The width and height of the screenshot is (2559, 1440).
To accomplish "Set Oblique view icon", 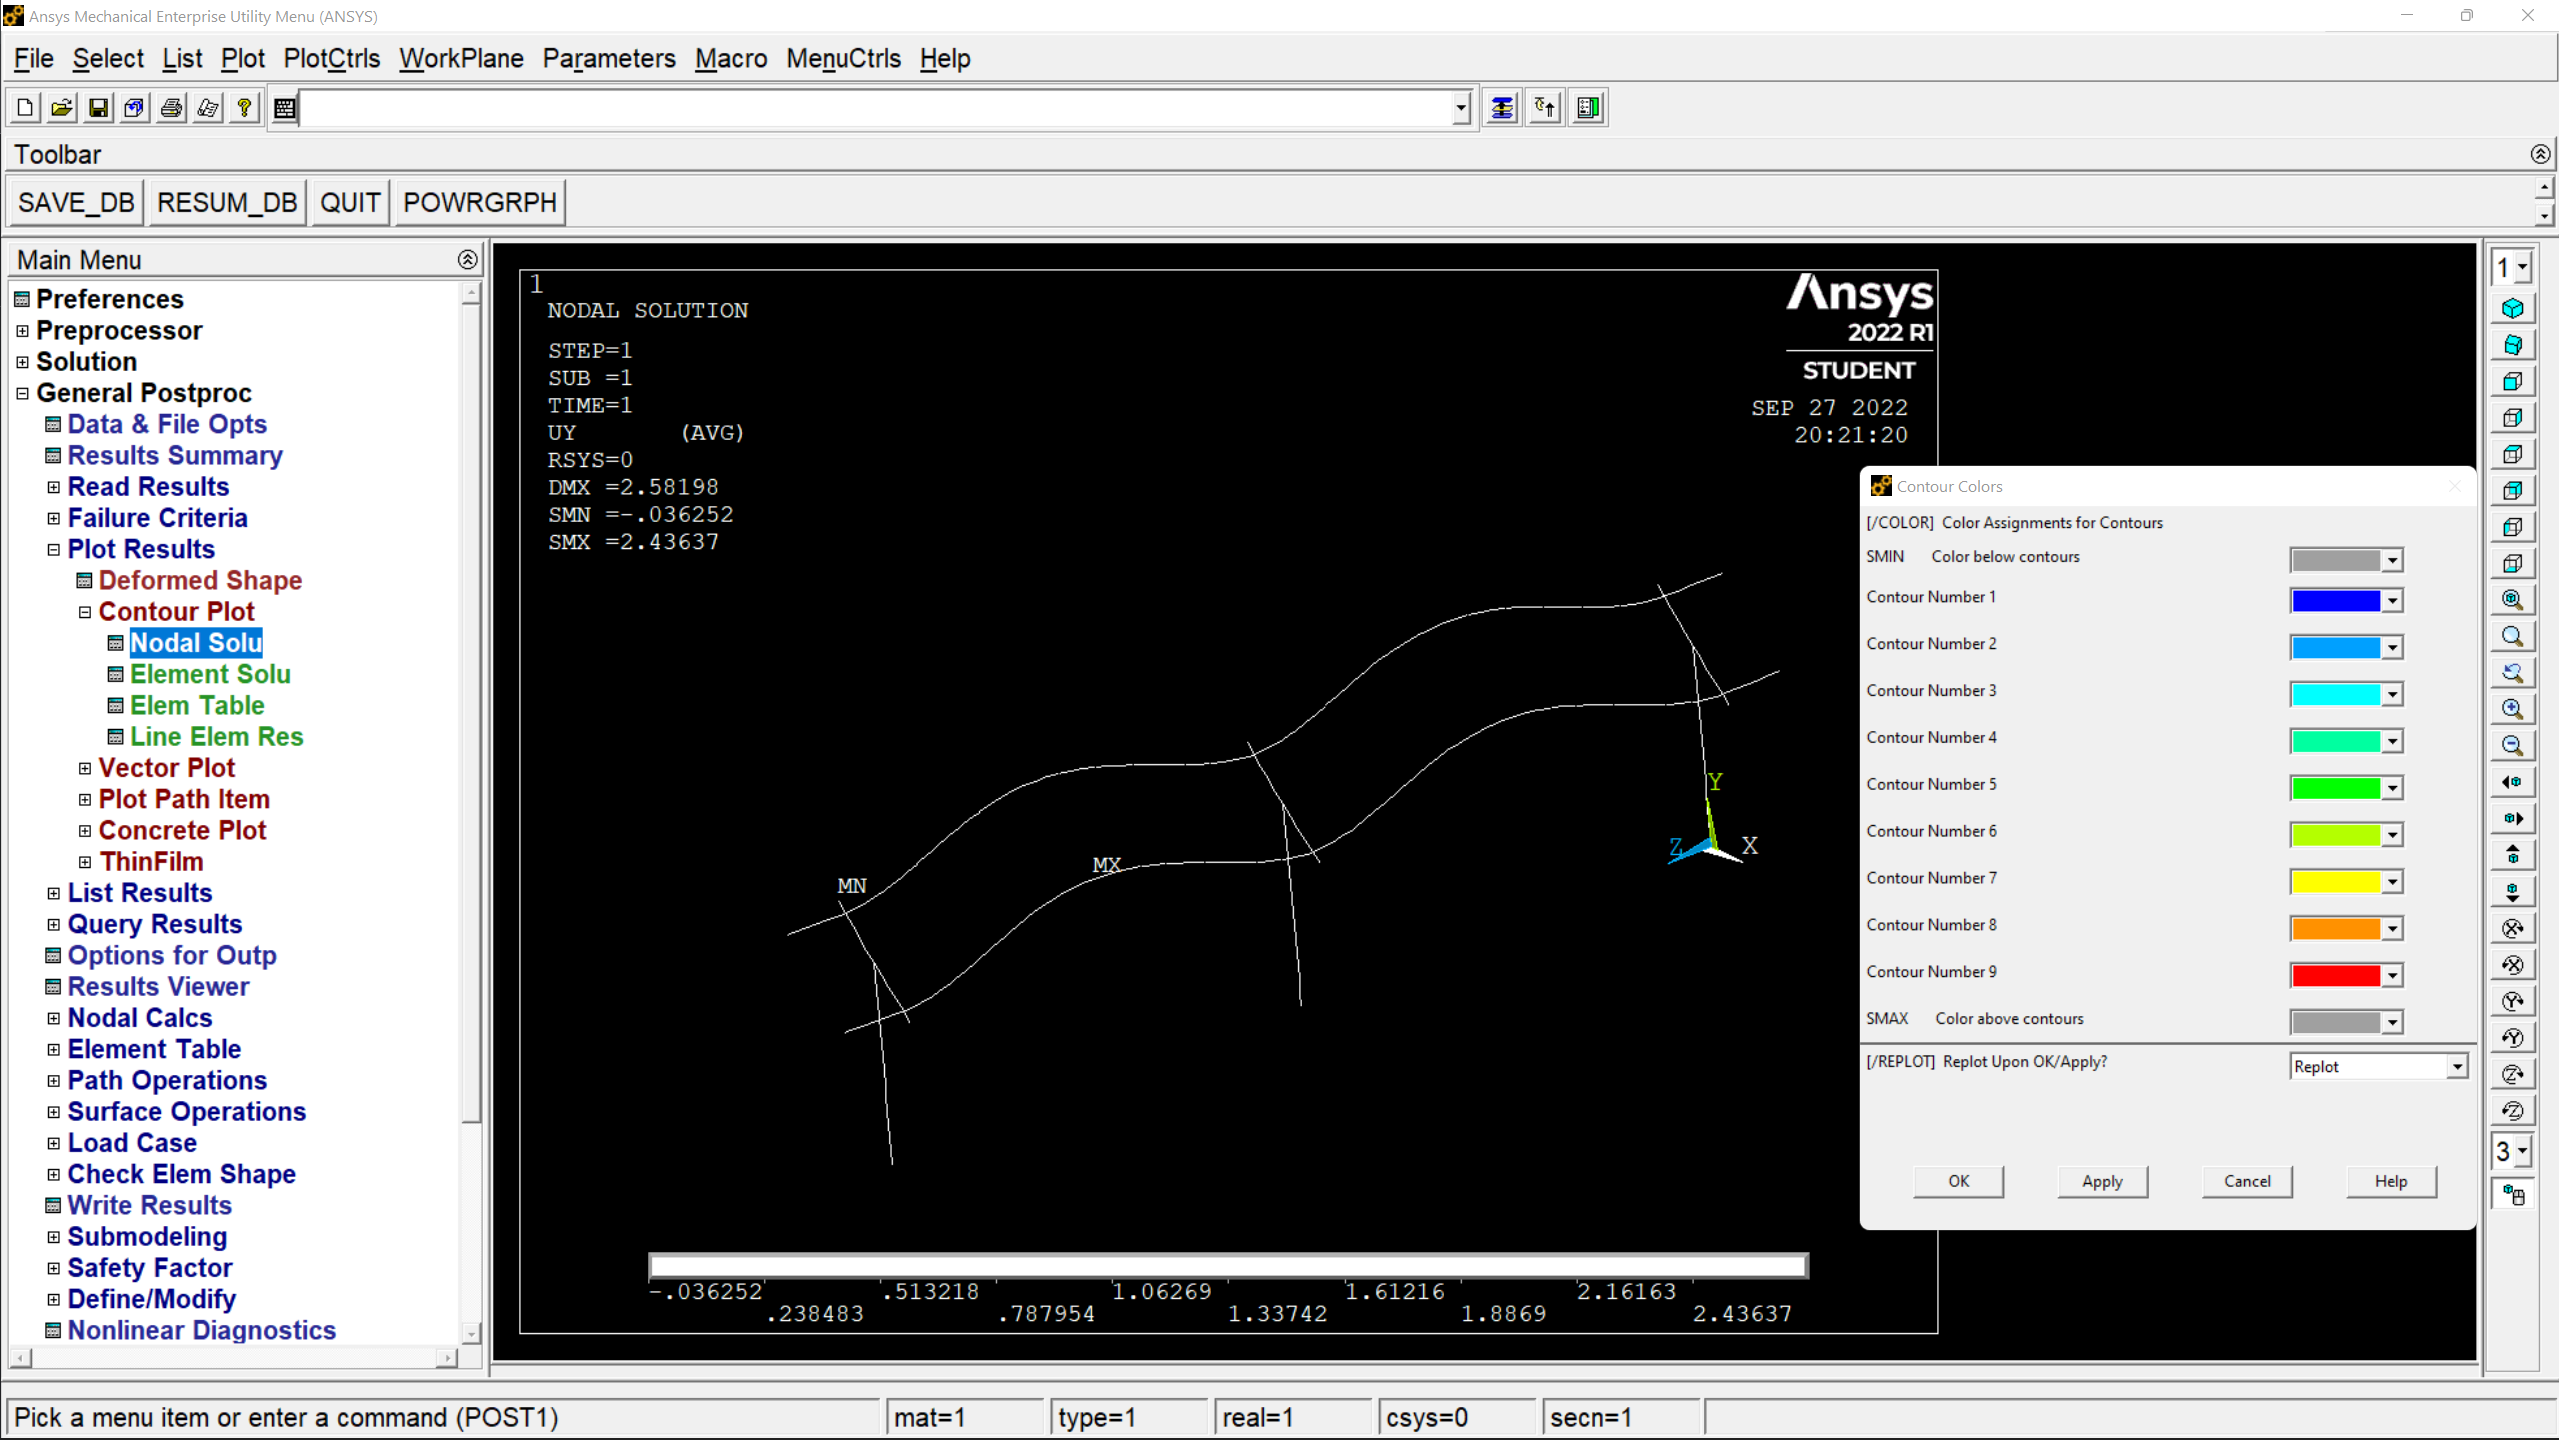I will pyautogui.click(x=2513, y=345).
